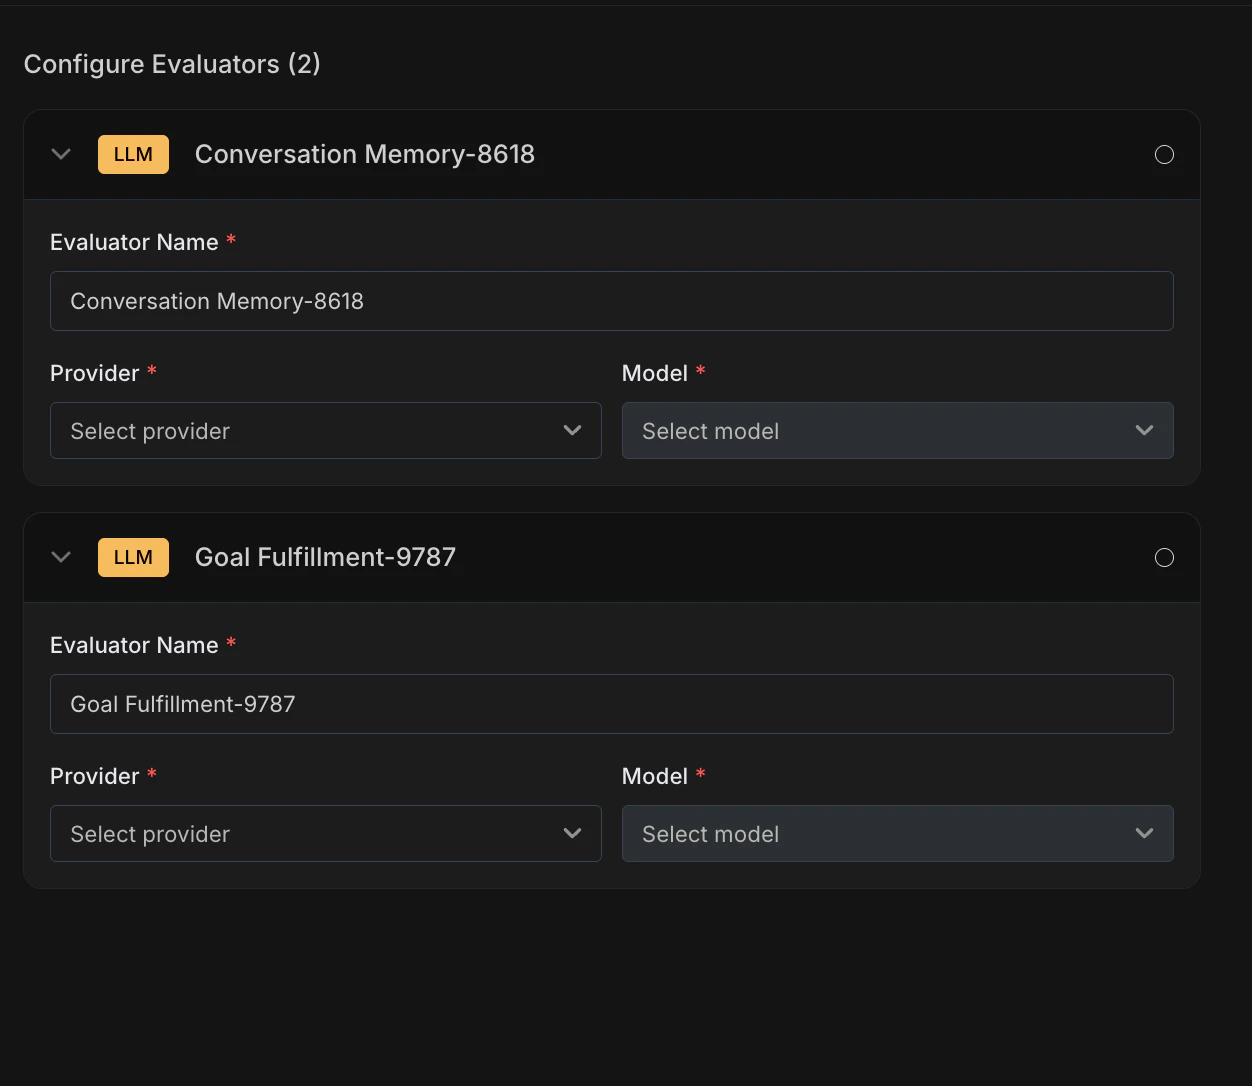
Task: Open the Select provider dropdown for Goal Fulfillment-9787
Action: click(x=326, y=833)
